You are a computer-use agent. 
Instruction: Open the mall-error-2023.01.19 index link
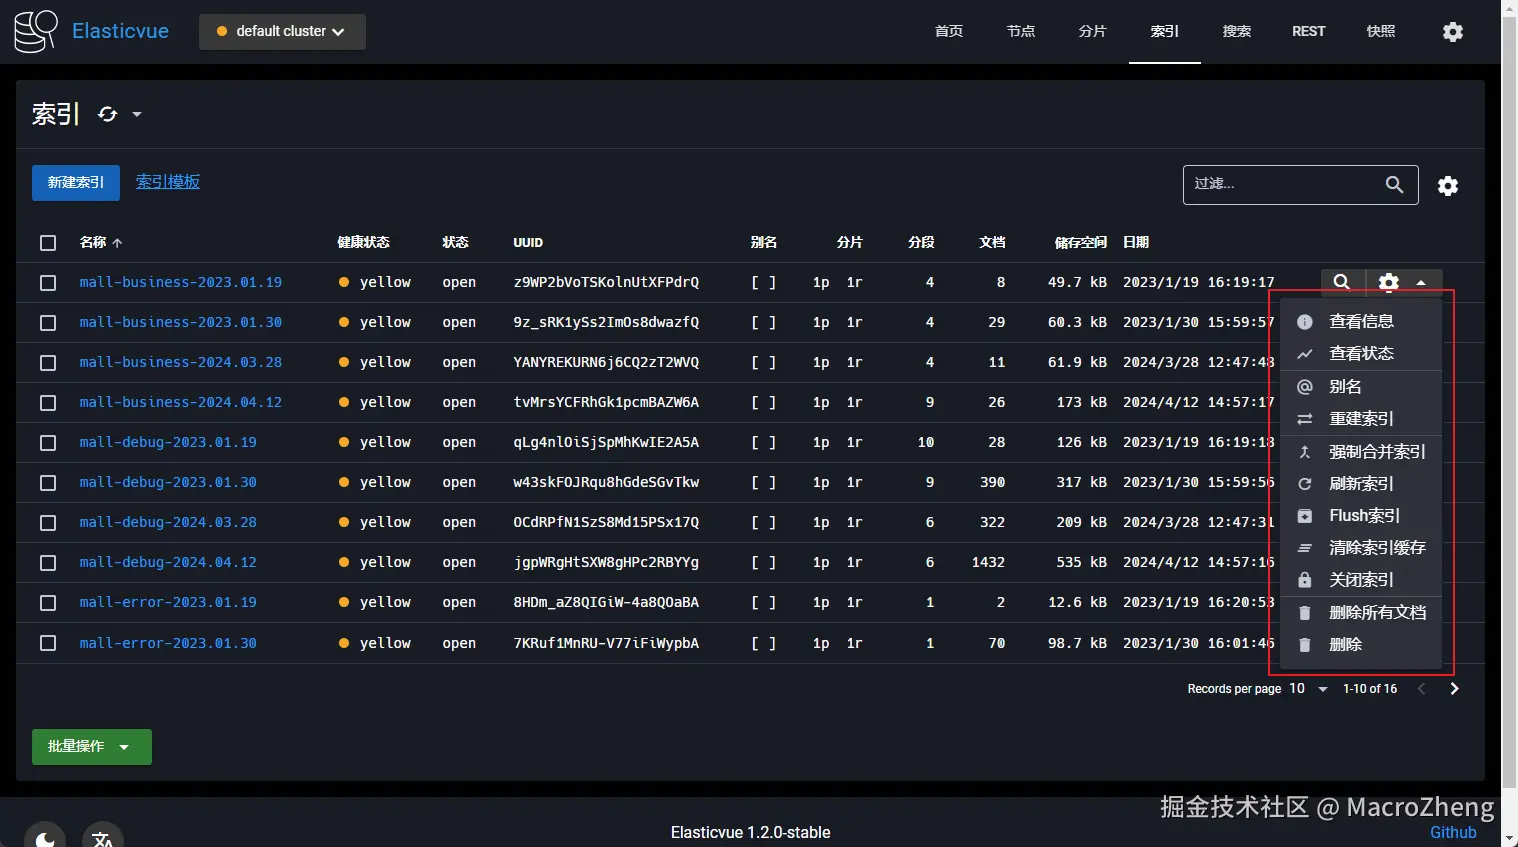[168, 602]
